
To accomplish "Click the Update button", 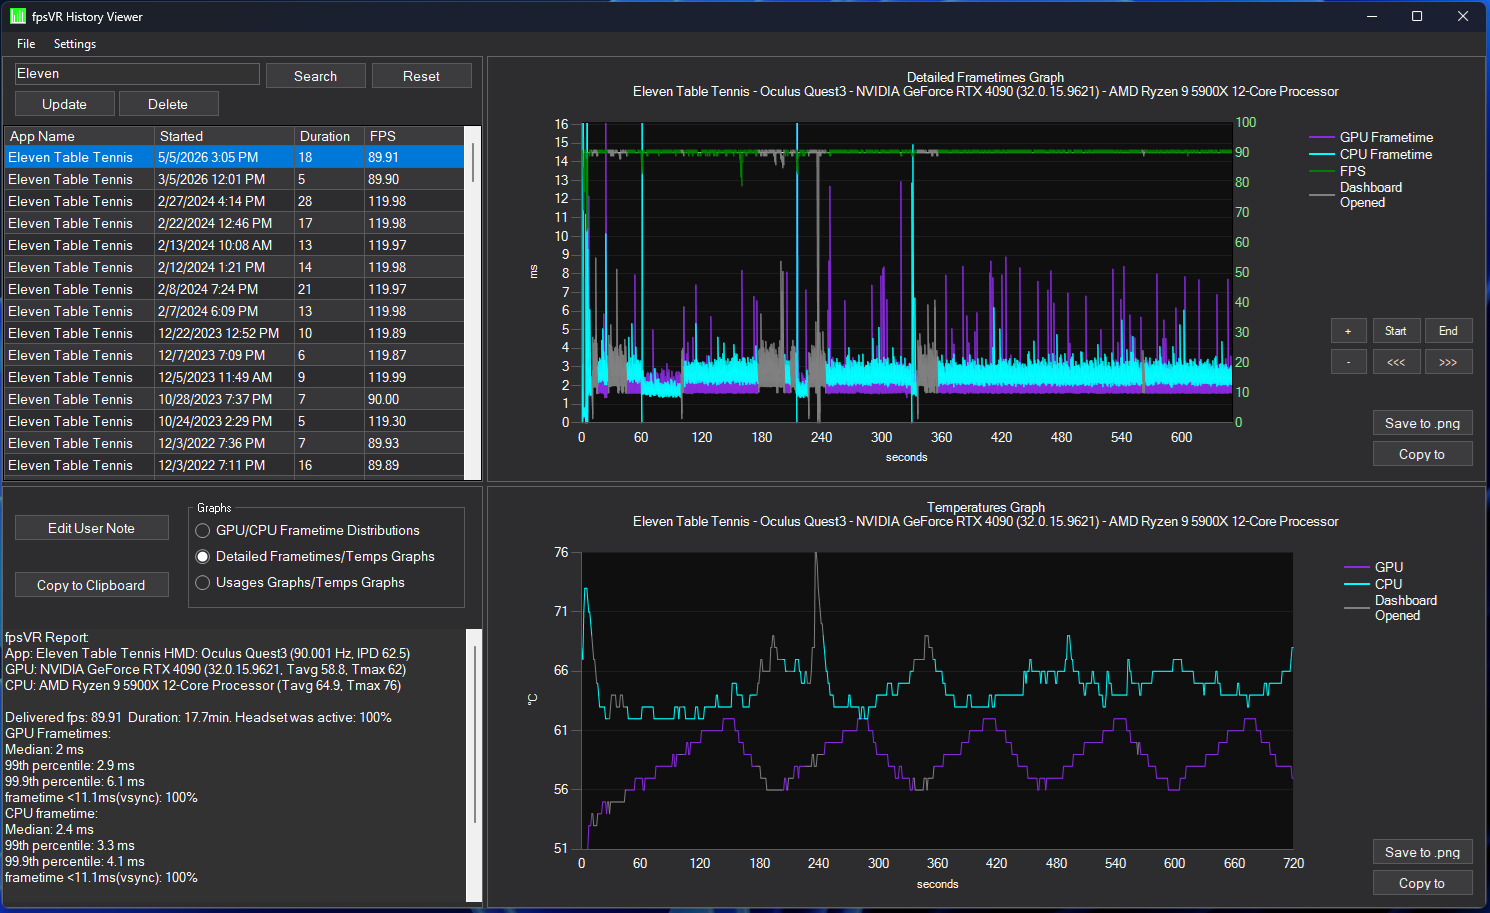I will coord(65,104).
